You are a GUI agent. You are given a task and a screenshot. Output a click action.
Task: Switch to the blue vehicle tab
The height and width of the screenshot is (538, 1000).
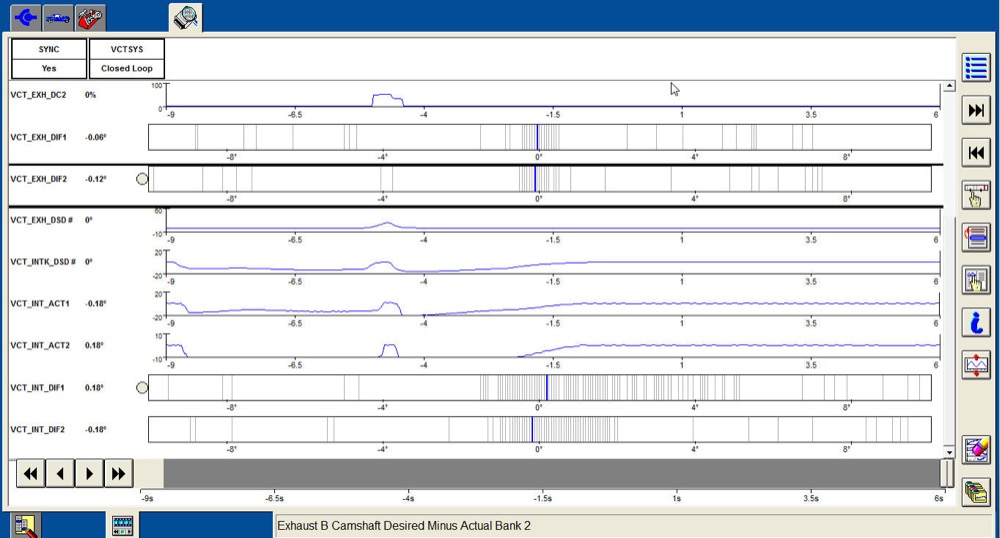[58, 17]
